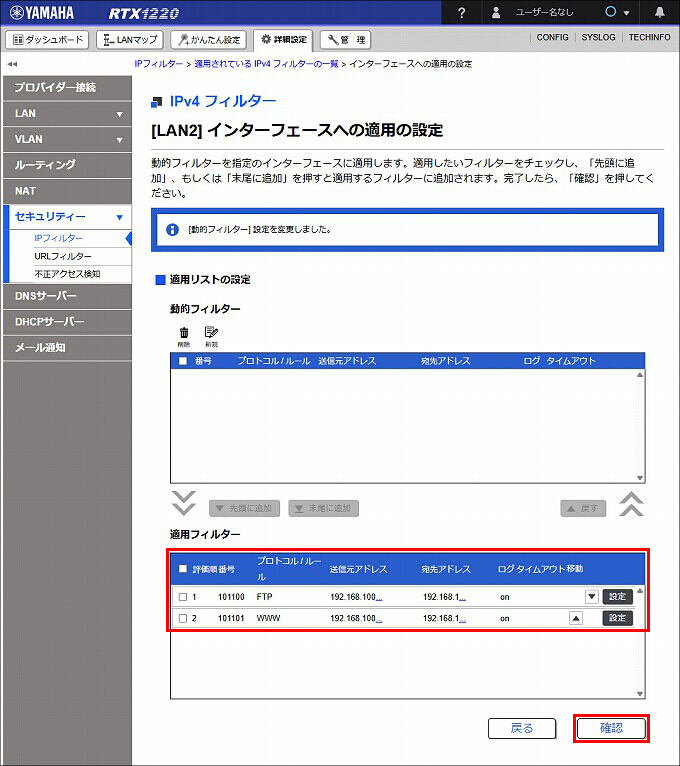Click destination address 192.168.1 of WWW row

tap(444, 618)
